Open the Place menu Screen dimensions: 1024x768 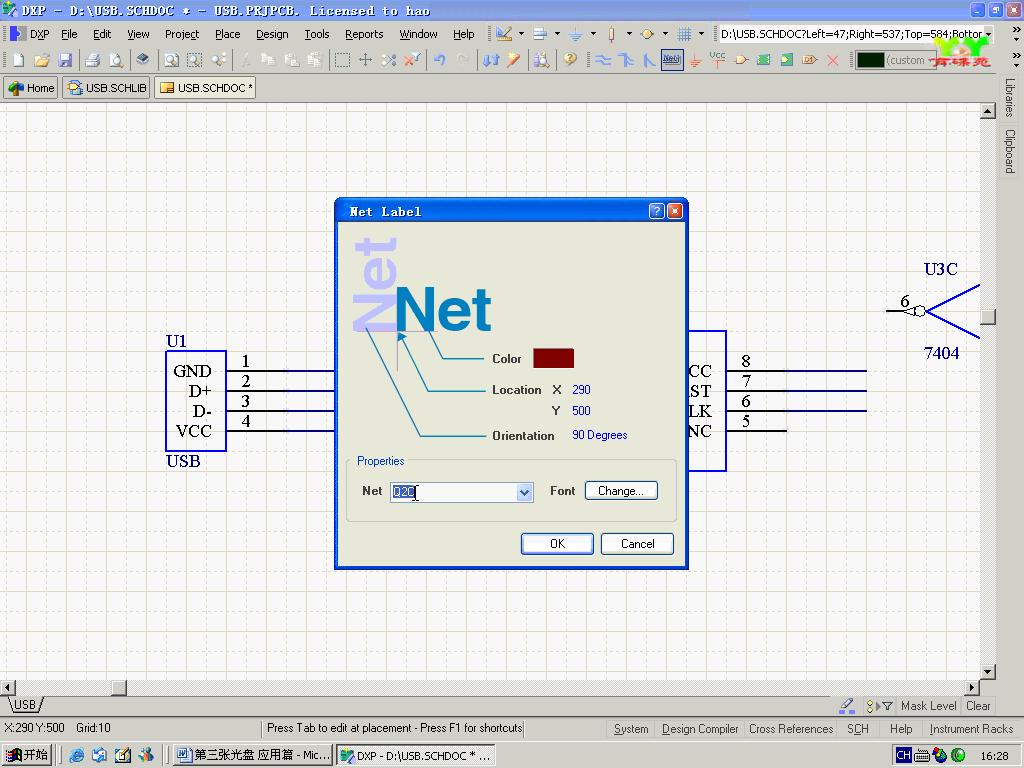click(227, 34)
